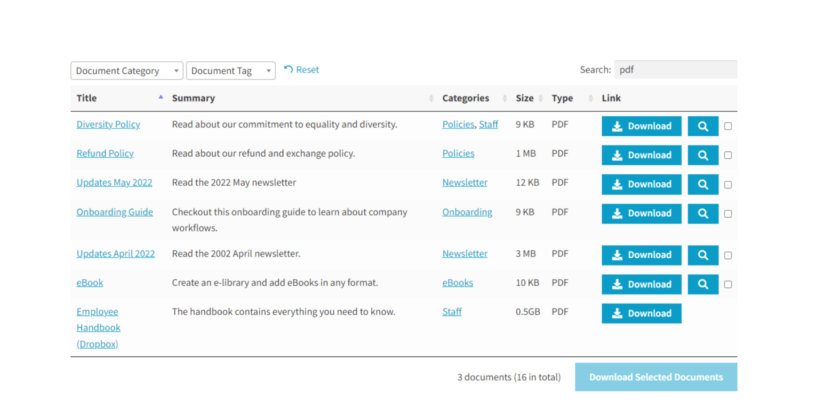Click into the Search field
This screenshot has height=420, width=820.
(675, 70)
